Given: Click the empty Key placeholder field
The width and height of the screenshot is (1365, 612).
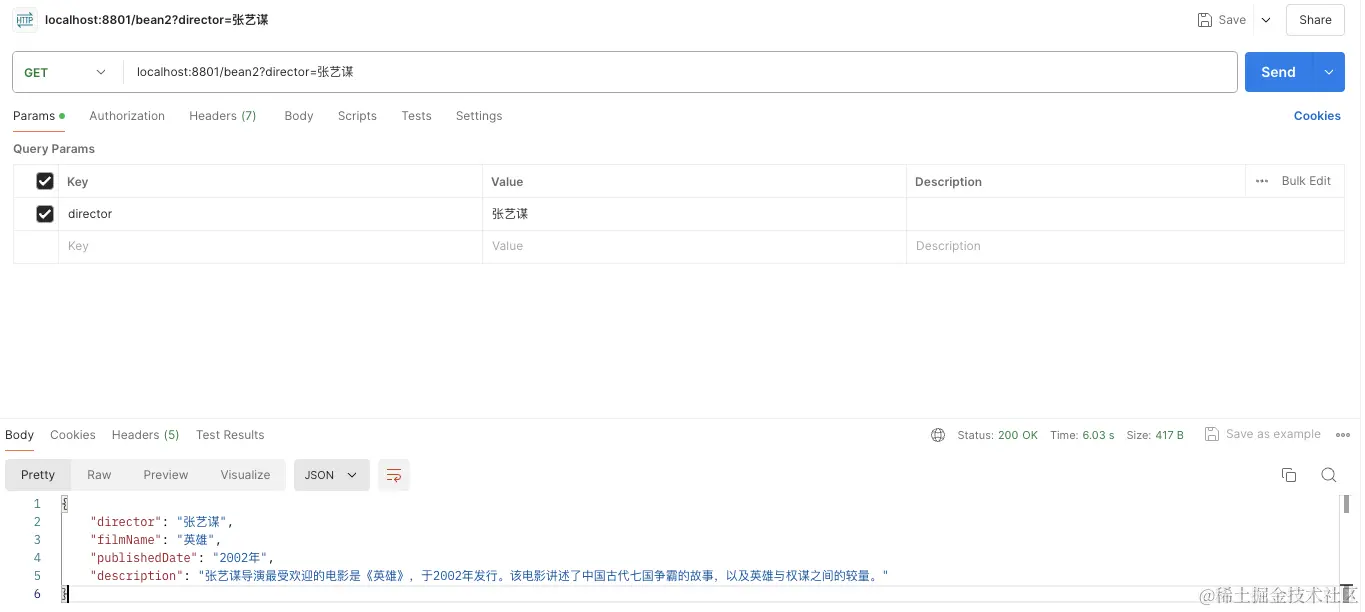Looking at the screenshot, I should pyautogui.click(x=270, y=246).
